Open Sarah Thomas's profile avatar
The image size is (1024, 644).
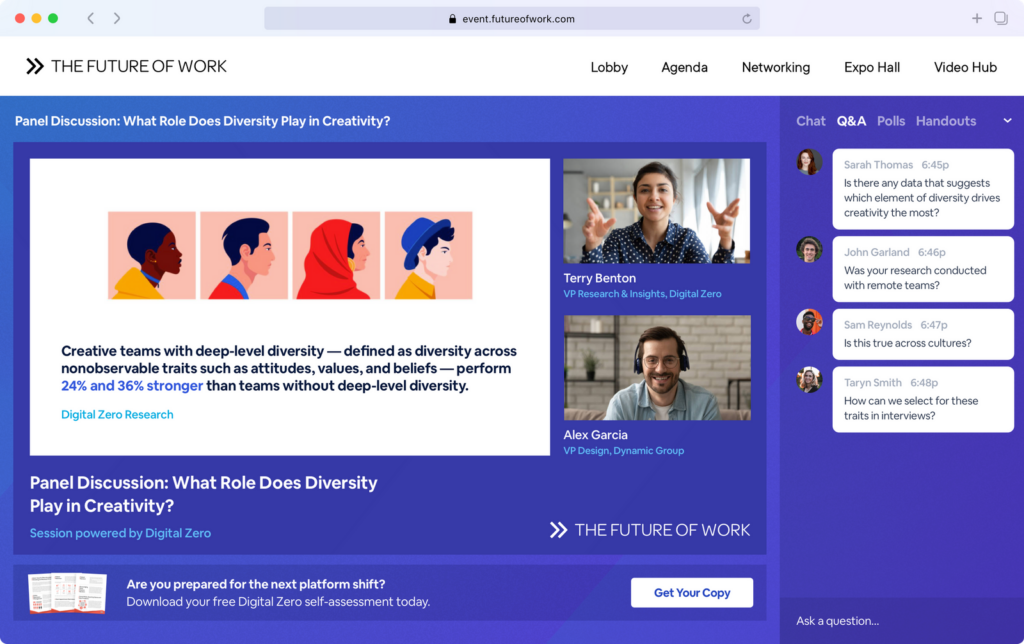pyautogui.click(x=808, y=162)
